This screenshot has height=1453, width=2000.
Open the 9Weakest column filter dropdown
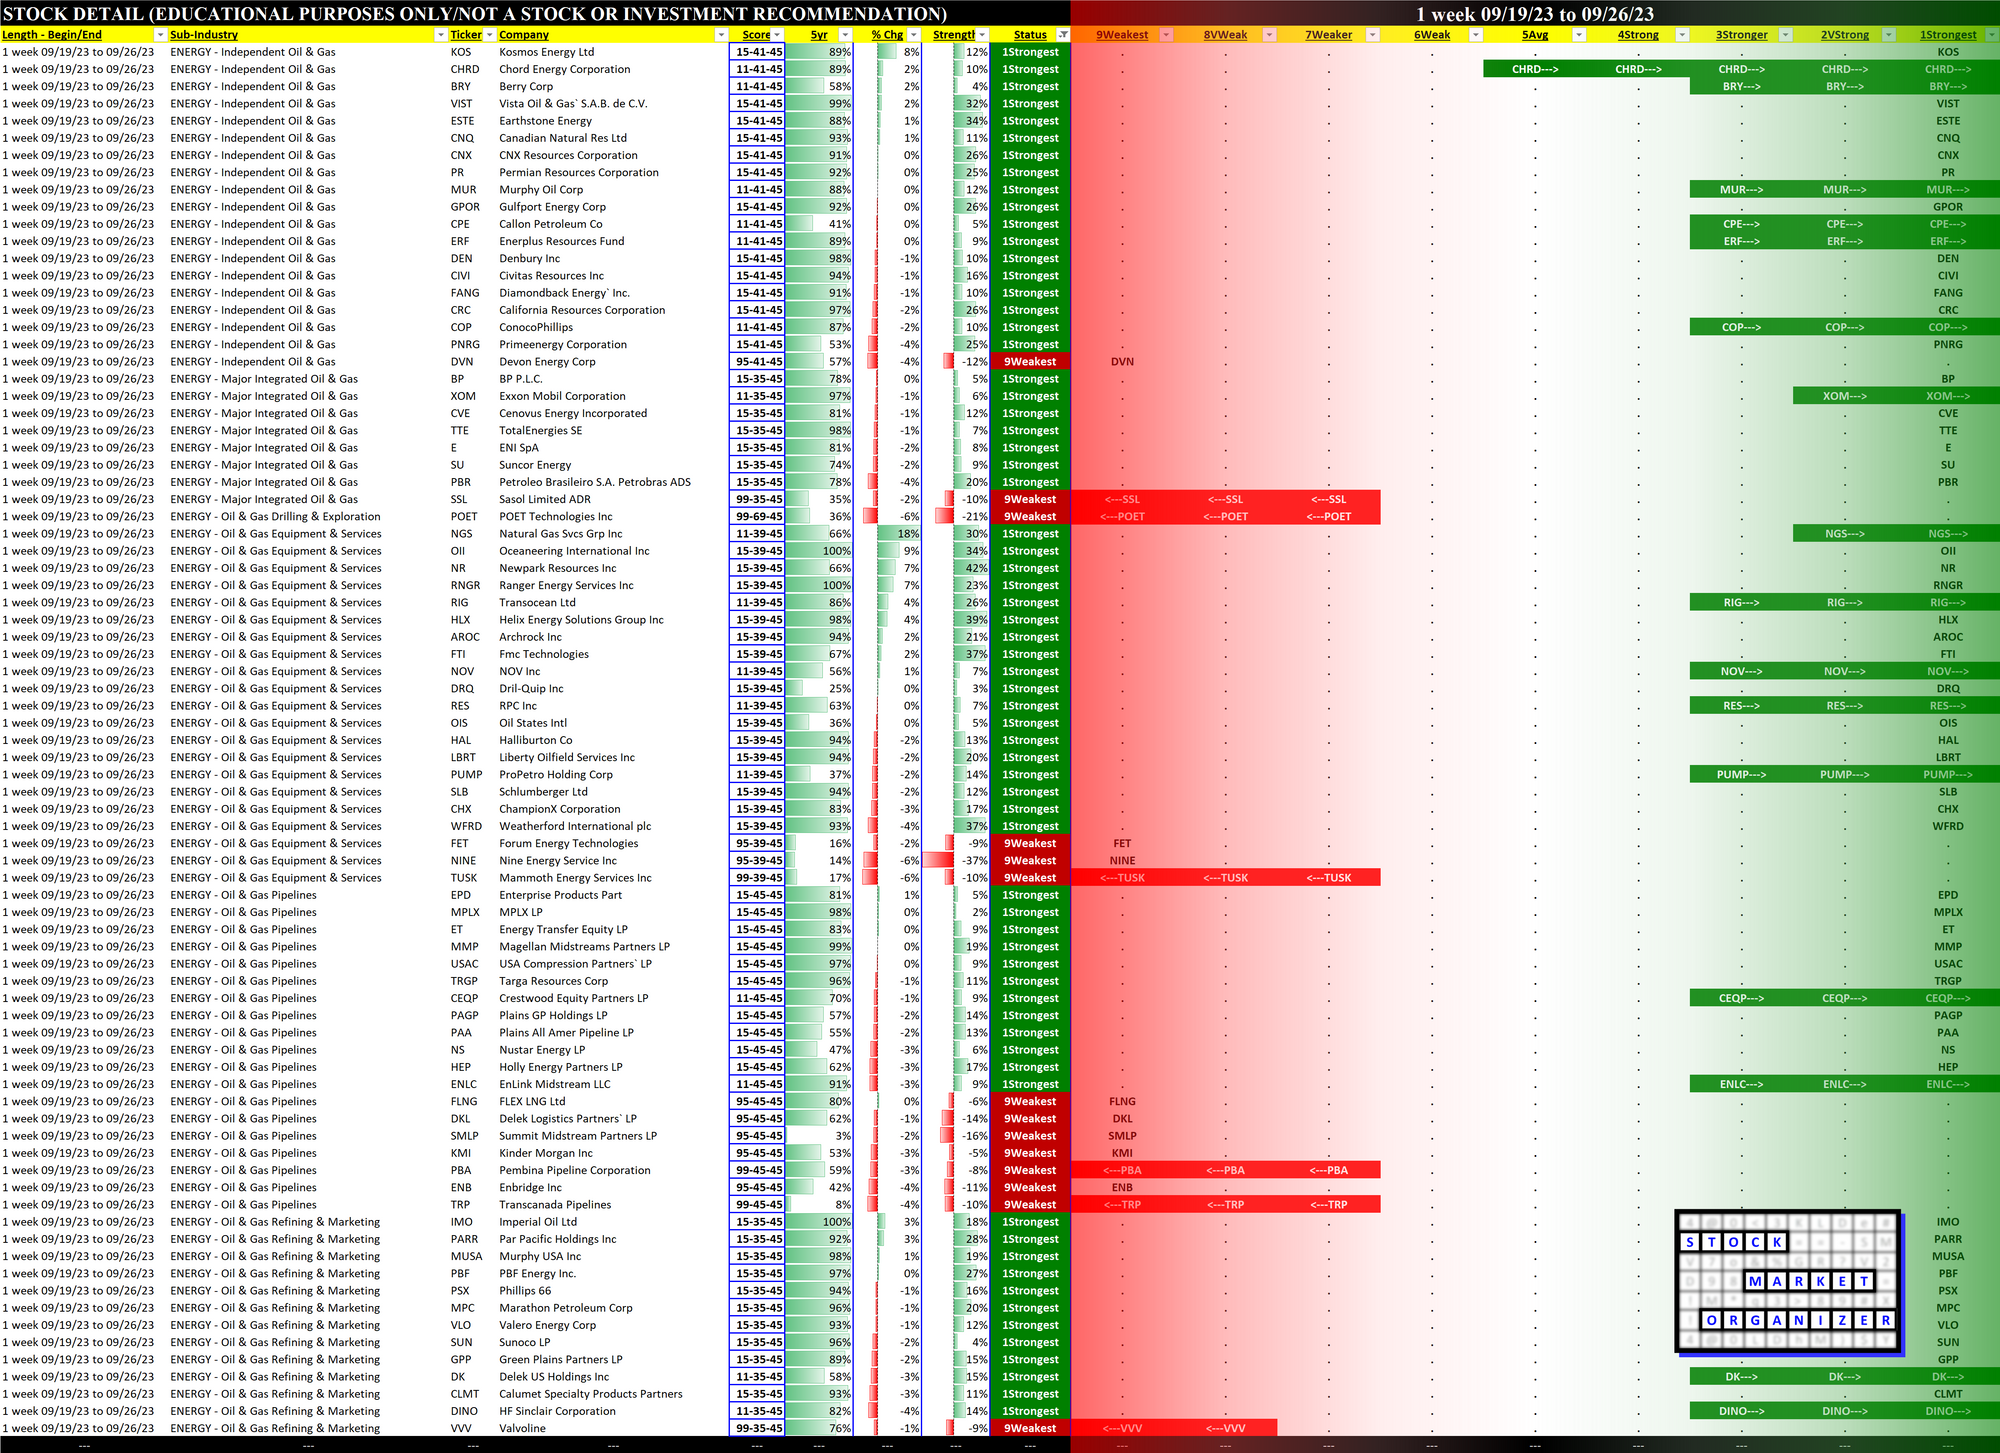1166,35
